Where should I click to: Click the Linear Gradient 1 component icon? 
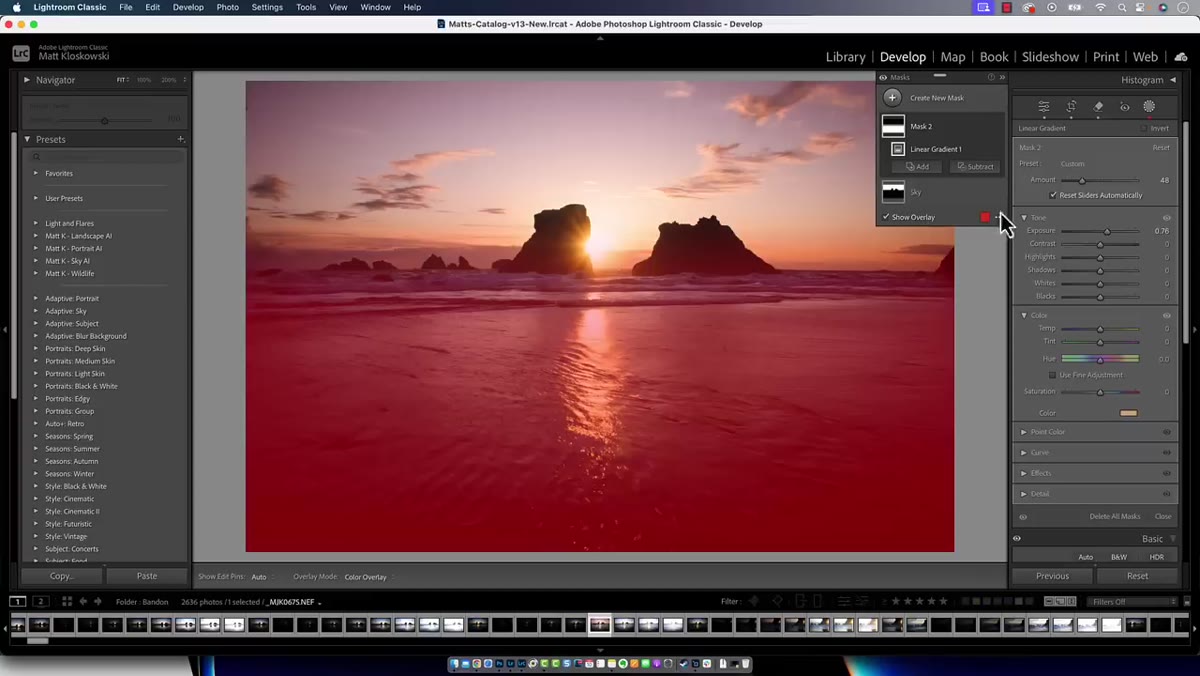pyautogui.click(x=898, y=149)
